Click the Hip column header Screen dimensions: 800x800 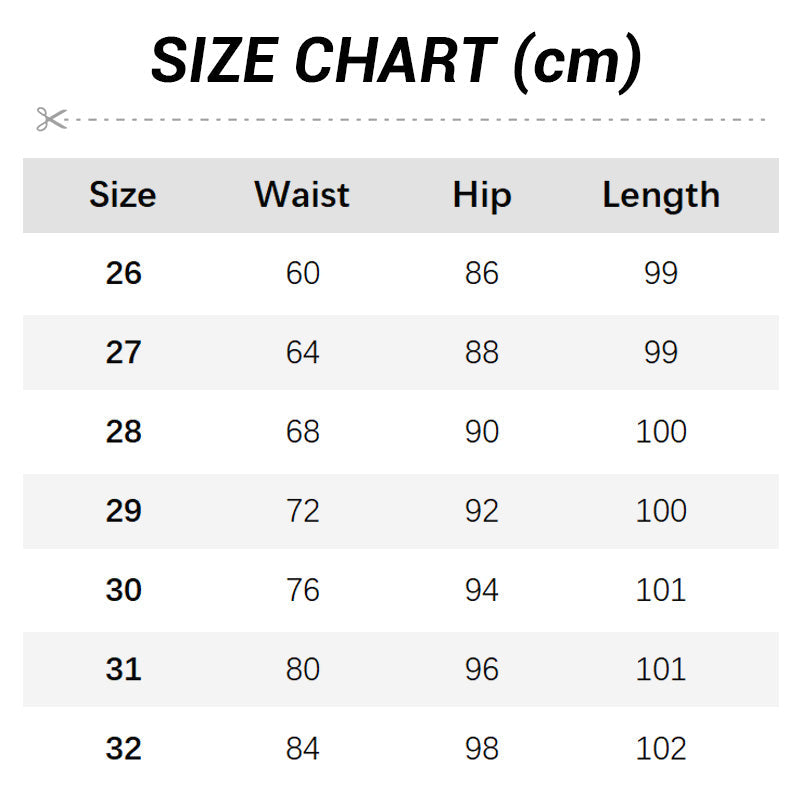(481, 194)
